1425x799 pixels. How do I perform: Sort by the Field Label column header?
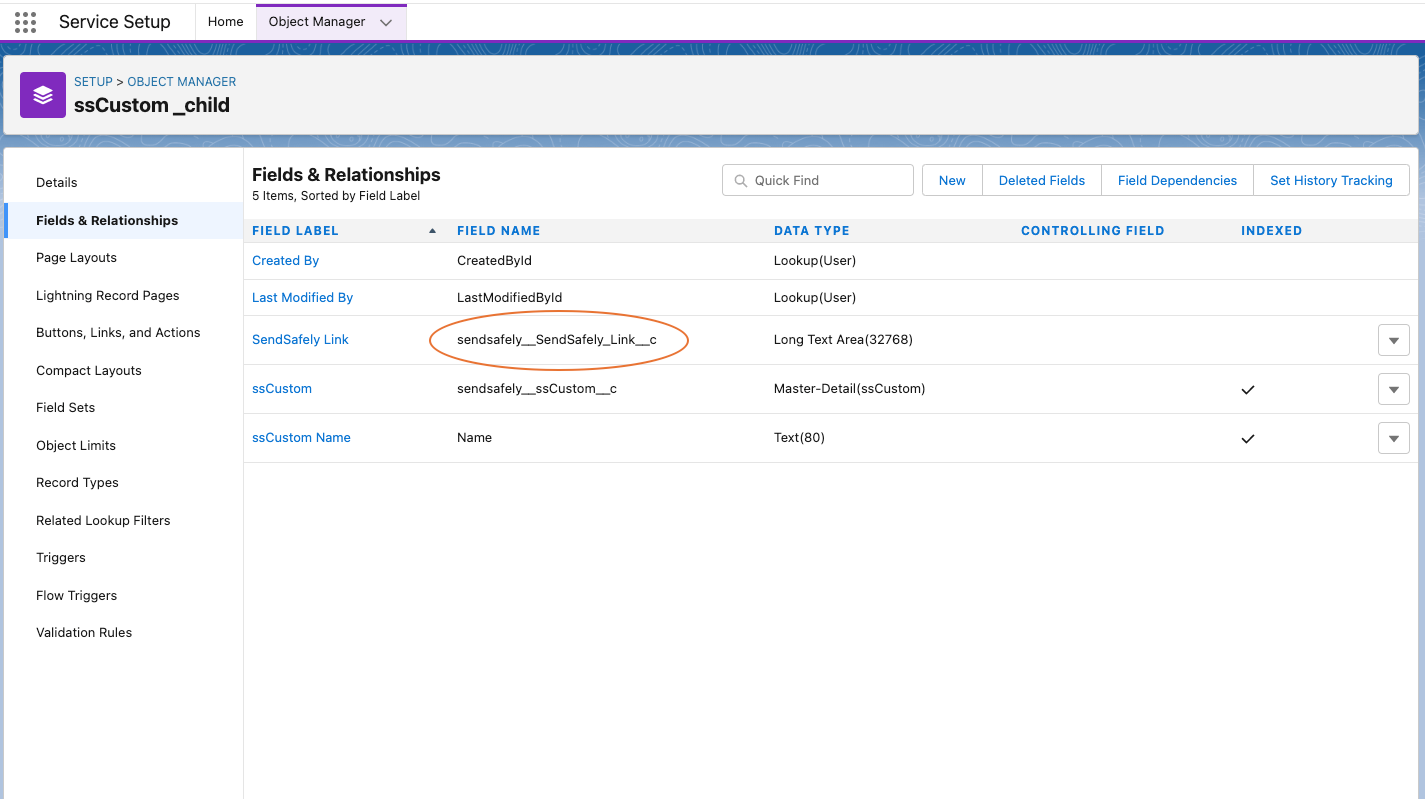click(x=295, y=231)
